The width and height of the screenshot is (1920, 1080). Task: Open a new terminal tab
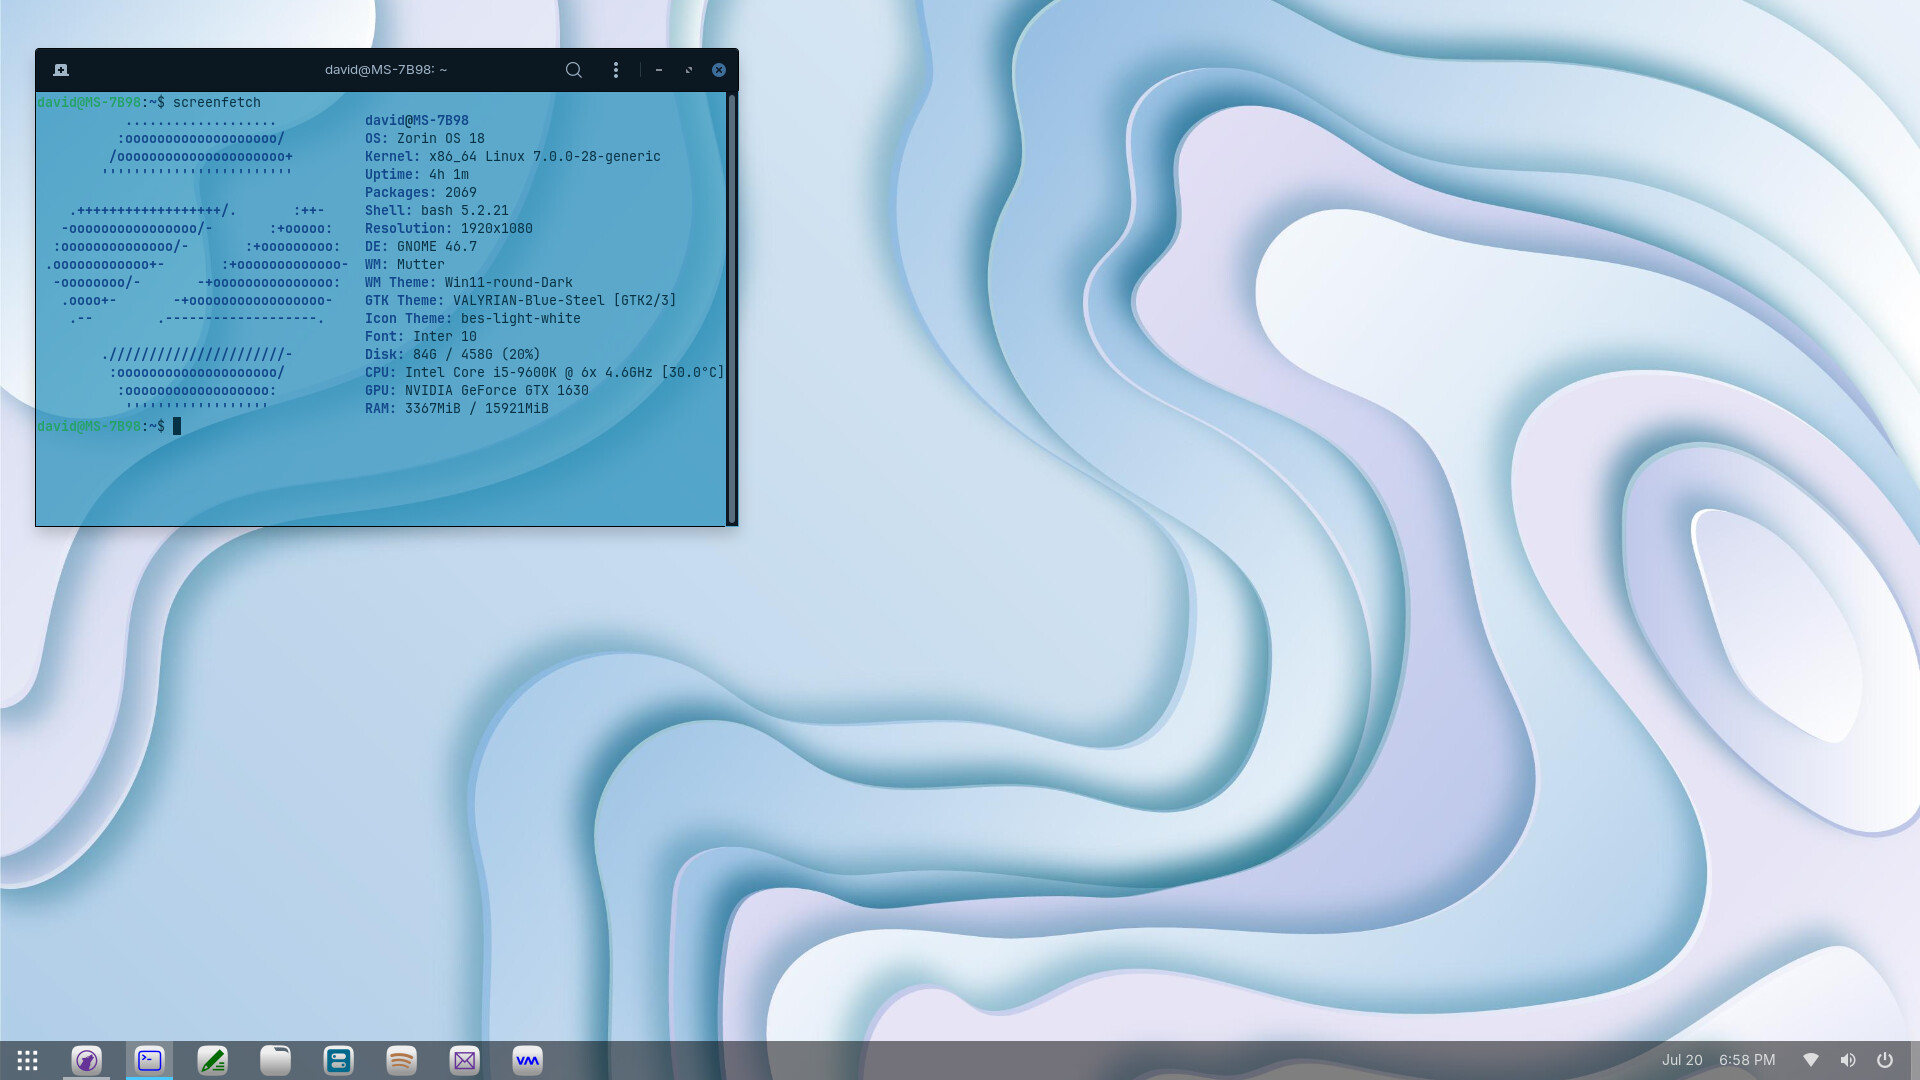point(61,70)
